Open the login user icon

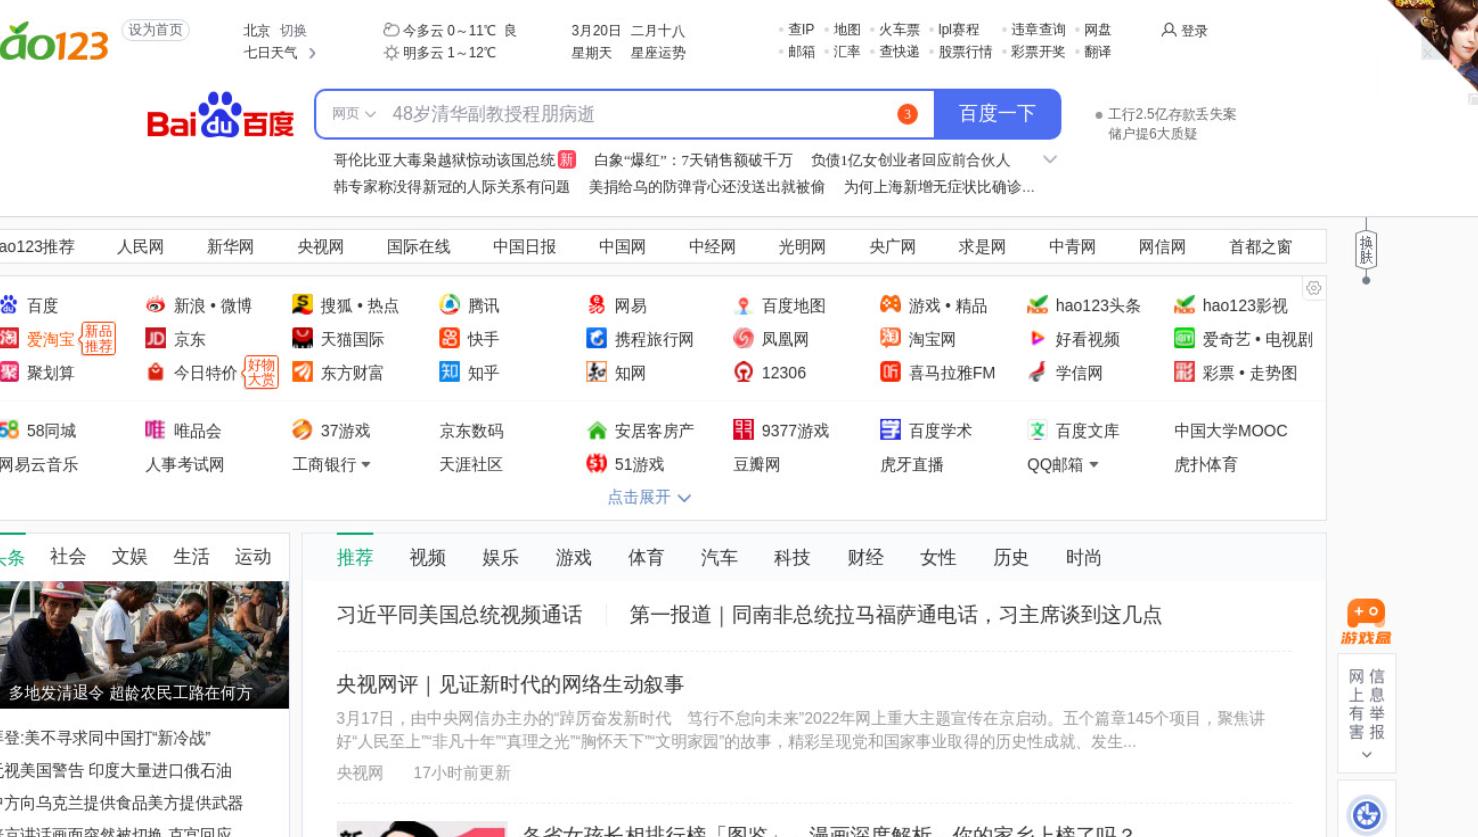click(x=1168, y=30)
